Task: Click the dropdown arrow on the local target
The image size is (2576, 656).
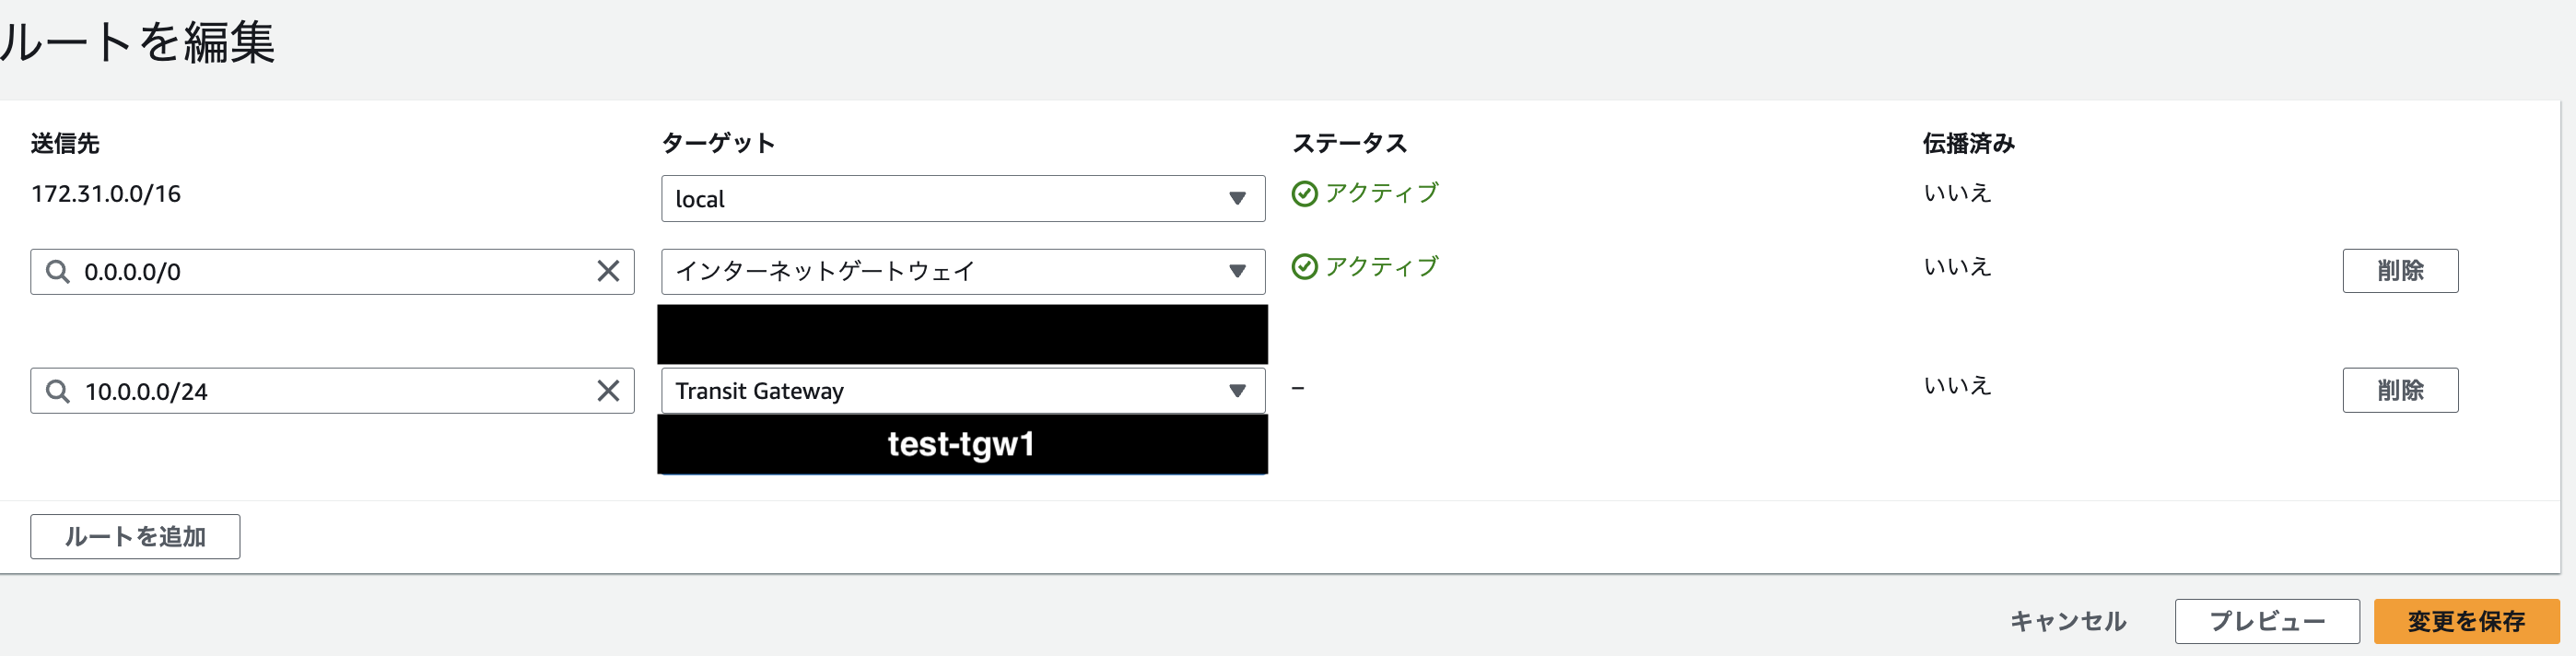Action: pos(1237,198)
